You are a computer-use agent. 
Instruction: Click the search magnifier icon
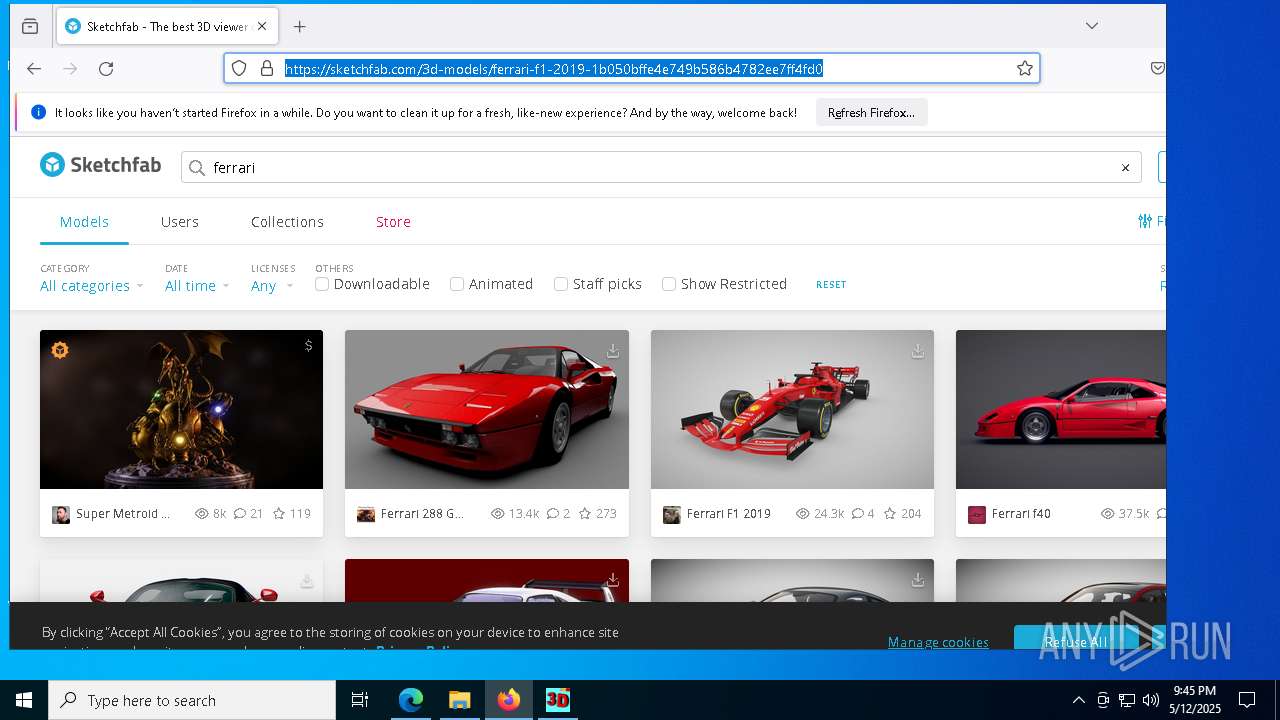coord(197,168)
